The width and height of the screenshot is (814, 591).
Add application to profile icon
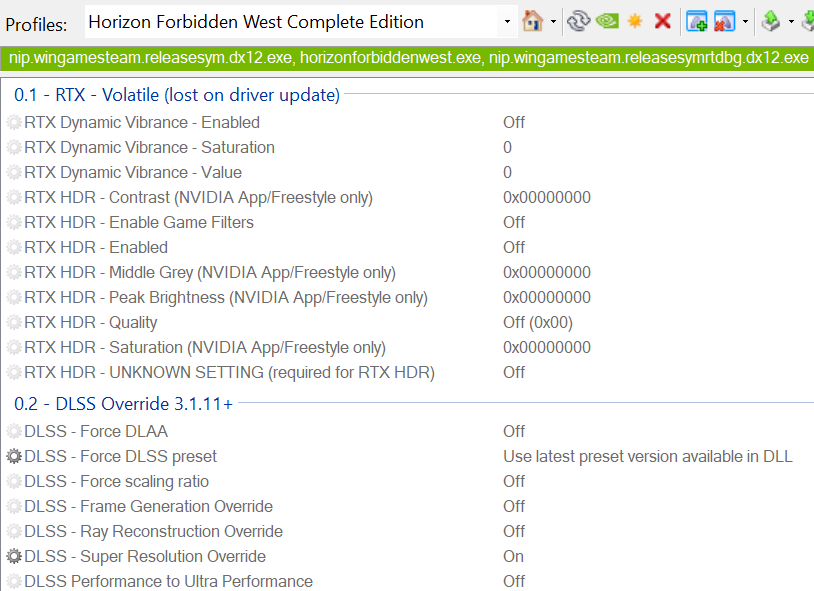(x=697, y=21)
